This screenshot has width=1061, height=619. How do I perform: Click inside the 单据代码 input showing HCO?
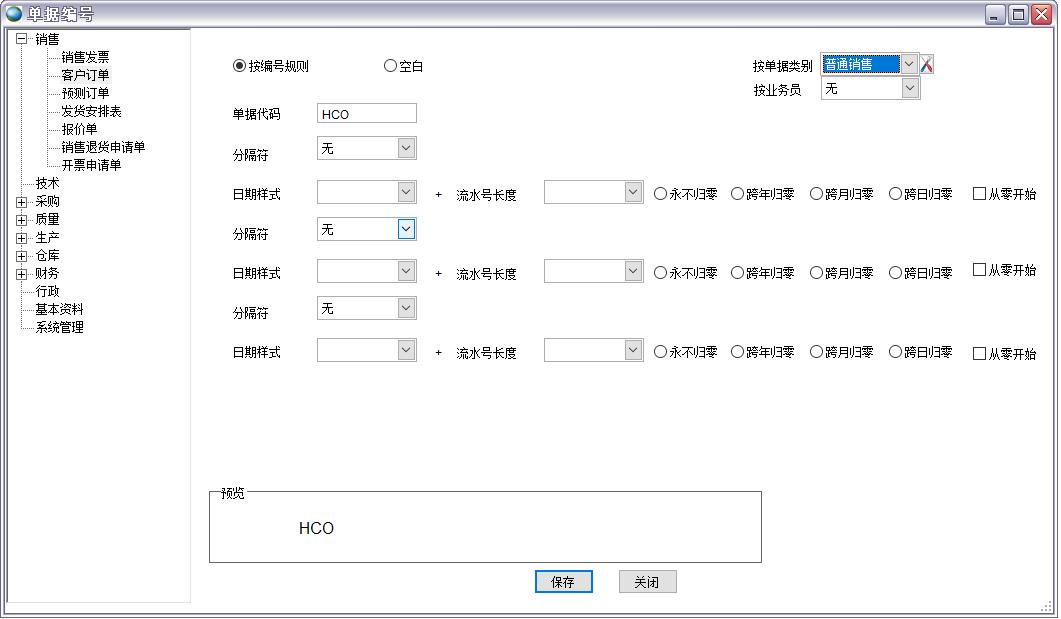[365, 113]
